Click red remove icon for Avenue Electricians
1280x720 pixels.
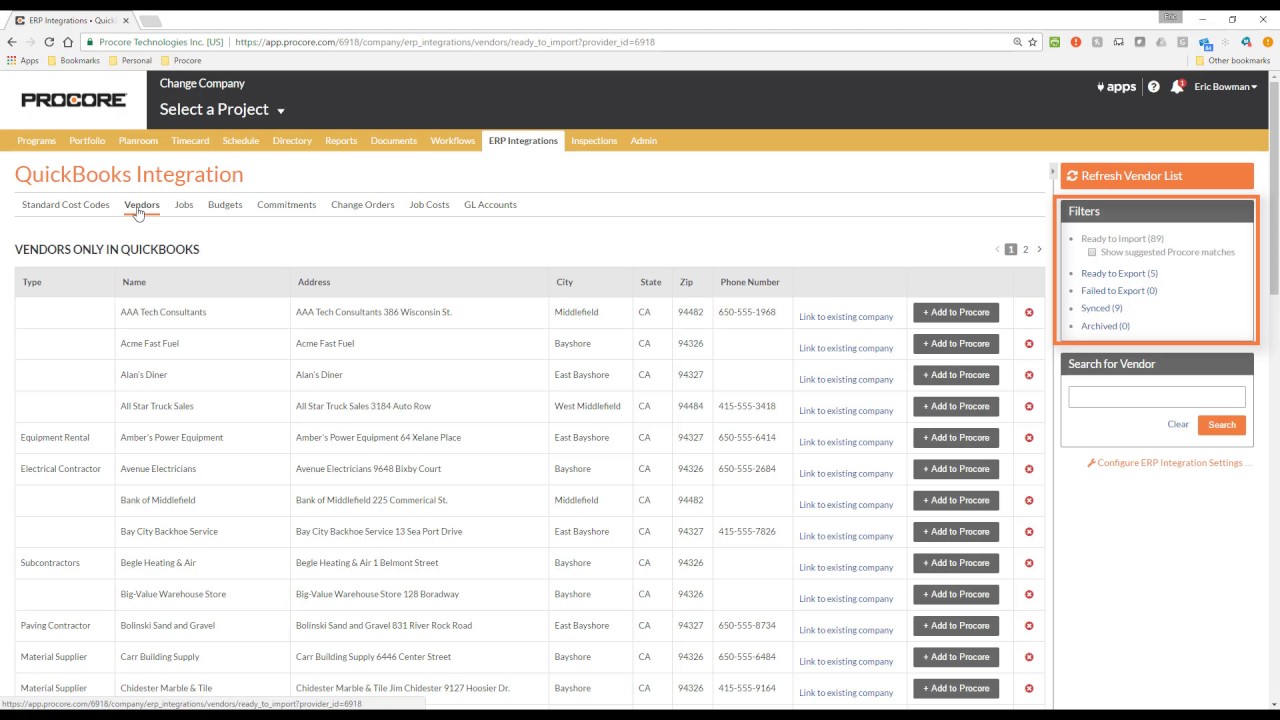point(1029,469)
